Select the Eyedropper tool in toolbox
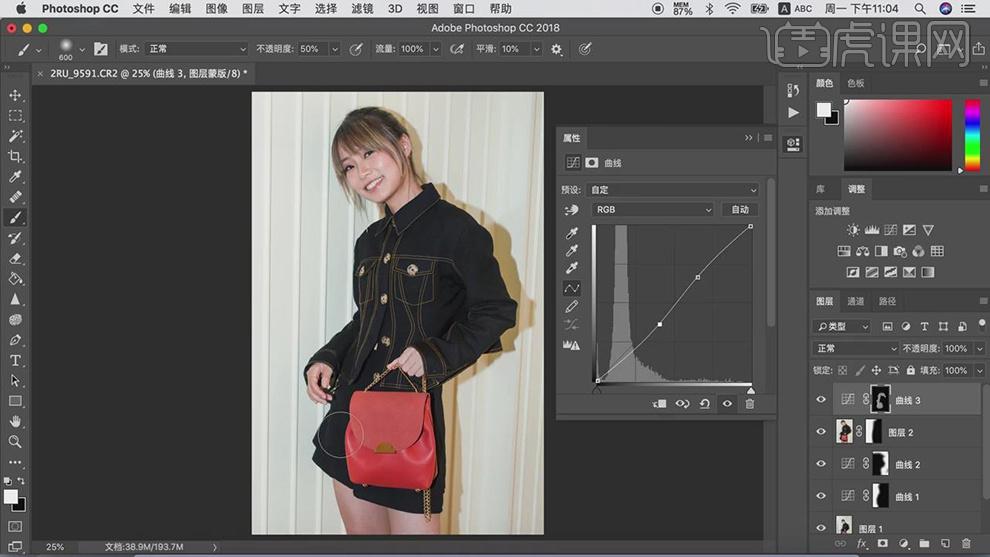The height and width of the screenshot is (557, 990). click(x=15, y=176)
